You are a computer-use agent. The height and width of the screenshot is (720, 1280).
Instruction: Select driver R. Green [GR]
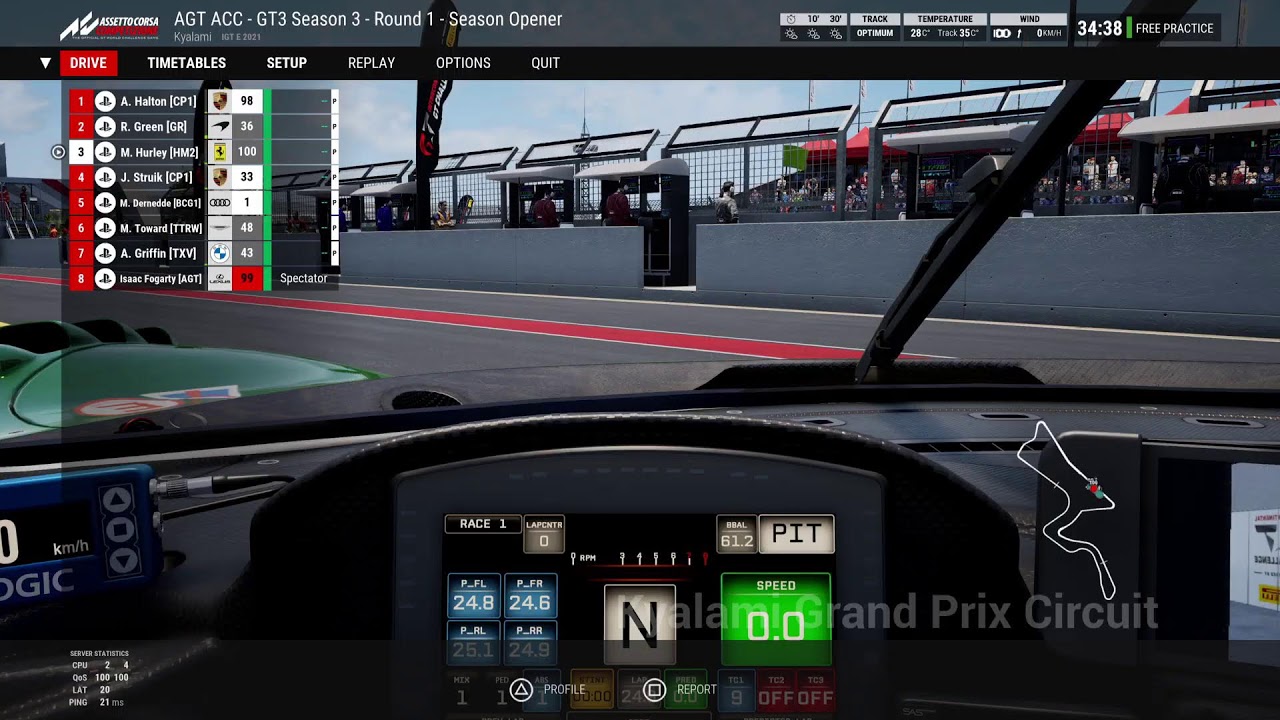point(153,127)
